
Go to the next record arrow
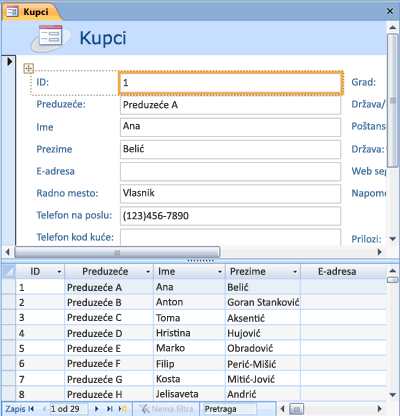click(97, 409)
